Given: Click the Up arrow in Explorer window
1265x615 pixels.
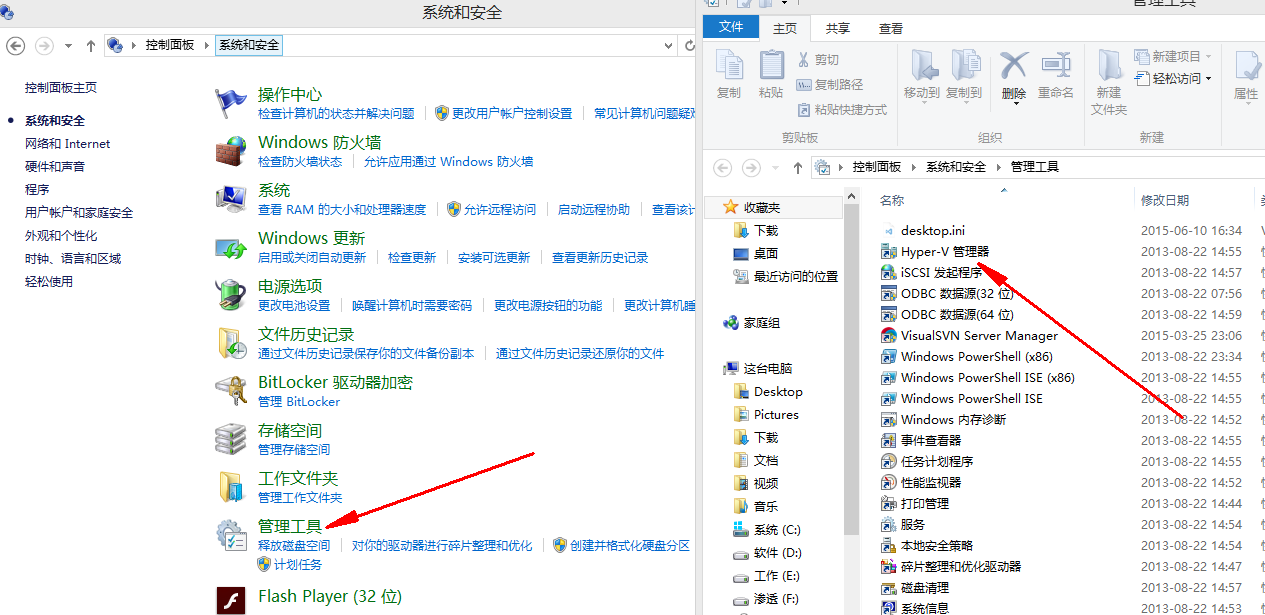Looking at the screenshot, I should [797, 167].
